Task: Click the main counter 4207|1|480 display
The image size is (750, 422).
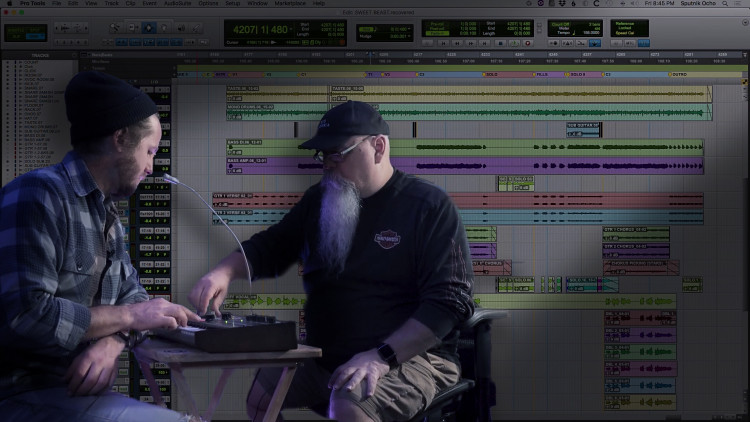Action: 260,30
